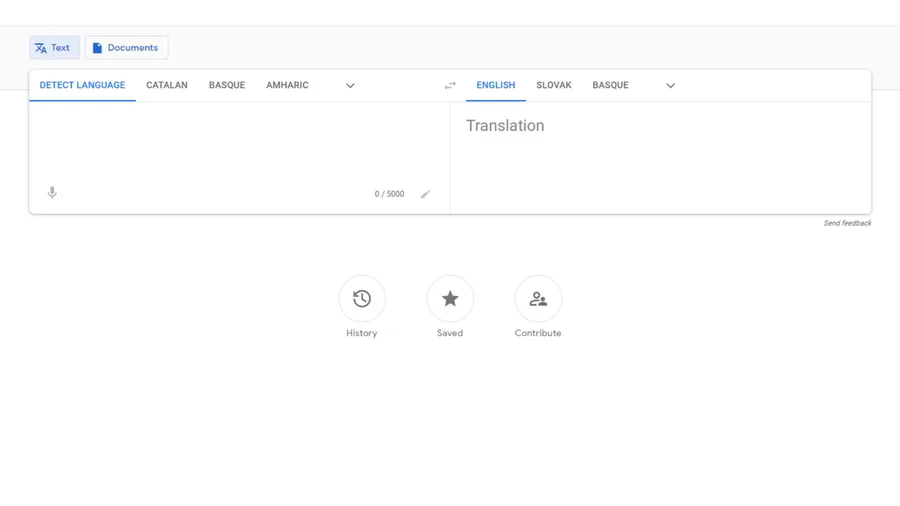Select Basque as source language
The image size is (900, 506).
[227, 85]
